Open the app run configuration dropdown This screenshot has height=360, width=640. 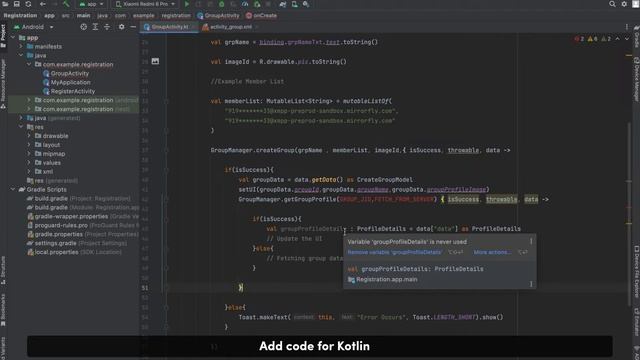(91, 4)
